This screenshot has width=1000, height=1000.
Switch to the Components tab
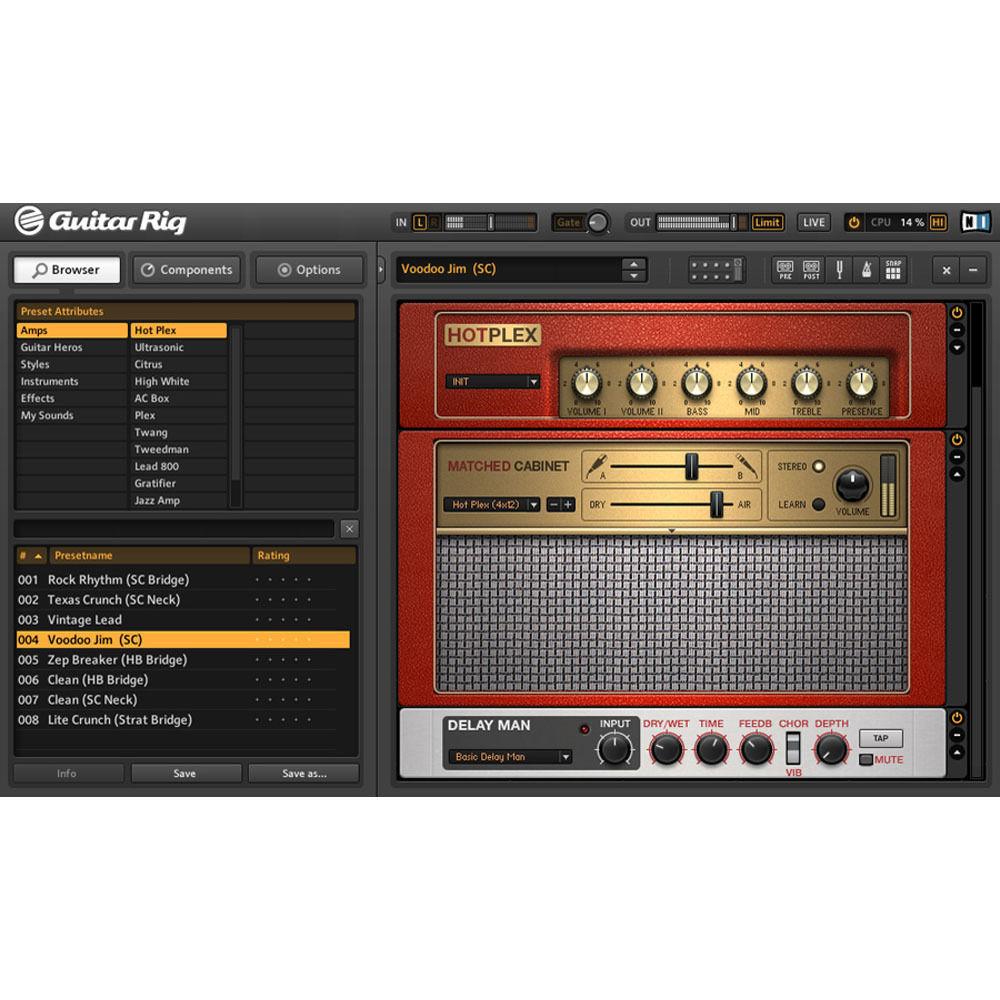(x=186, y=269)
